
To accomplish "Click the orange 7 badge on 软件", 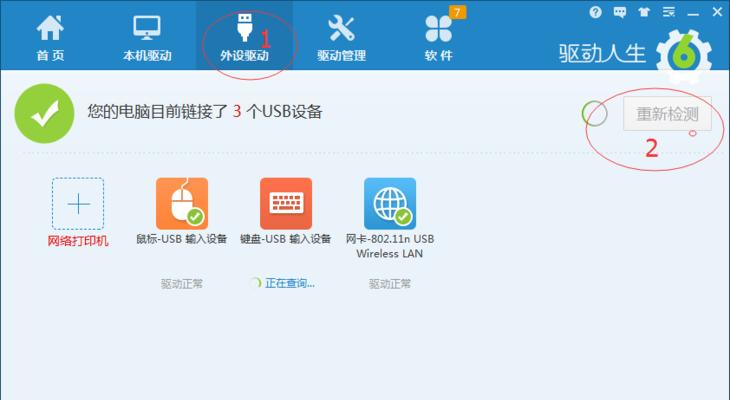I will [457, 12].
